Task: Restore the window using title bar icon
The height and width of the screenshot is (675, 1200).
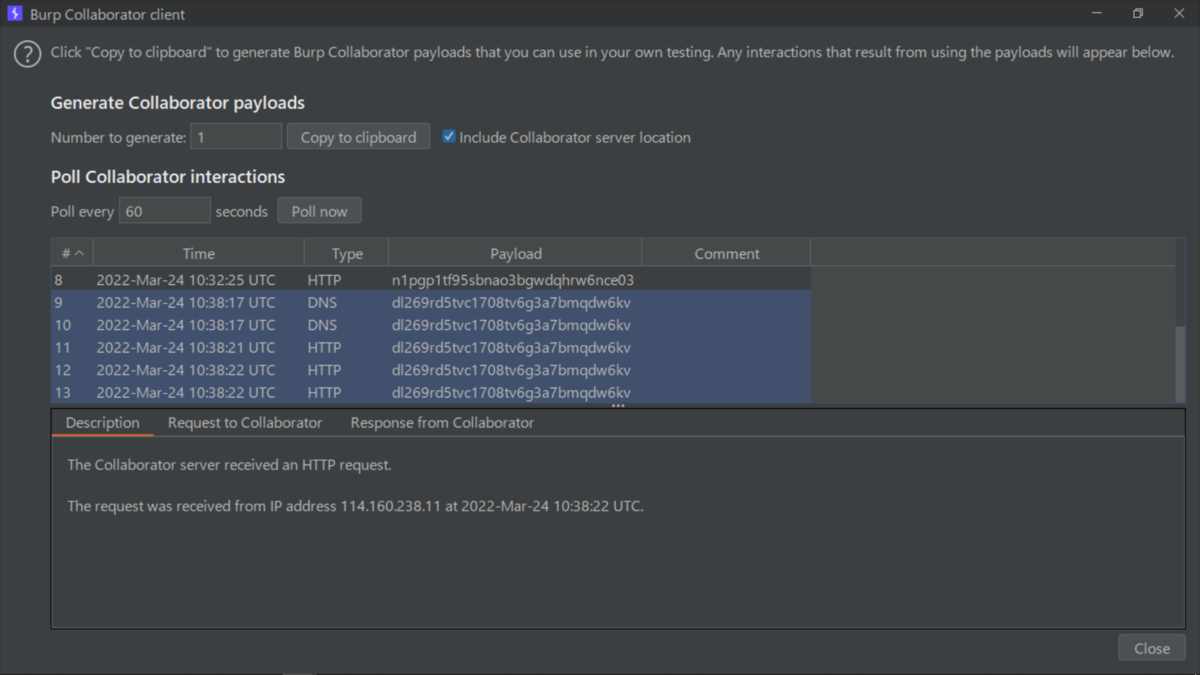Action: tap(1138, 14)
